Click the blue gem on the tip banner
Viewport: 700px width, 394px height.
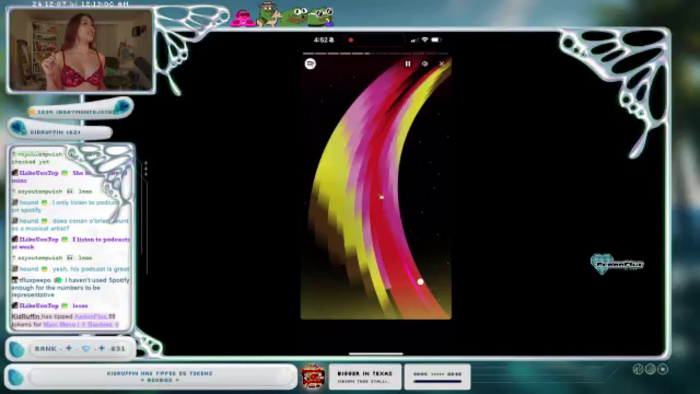tap(16, 377)
